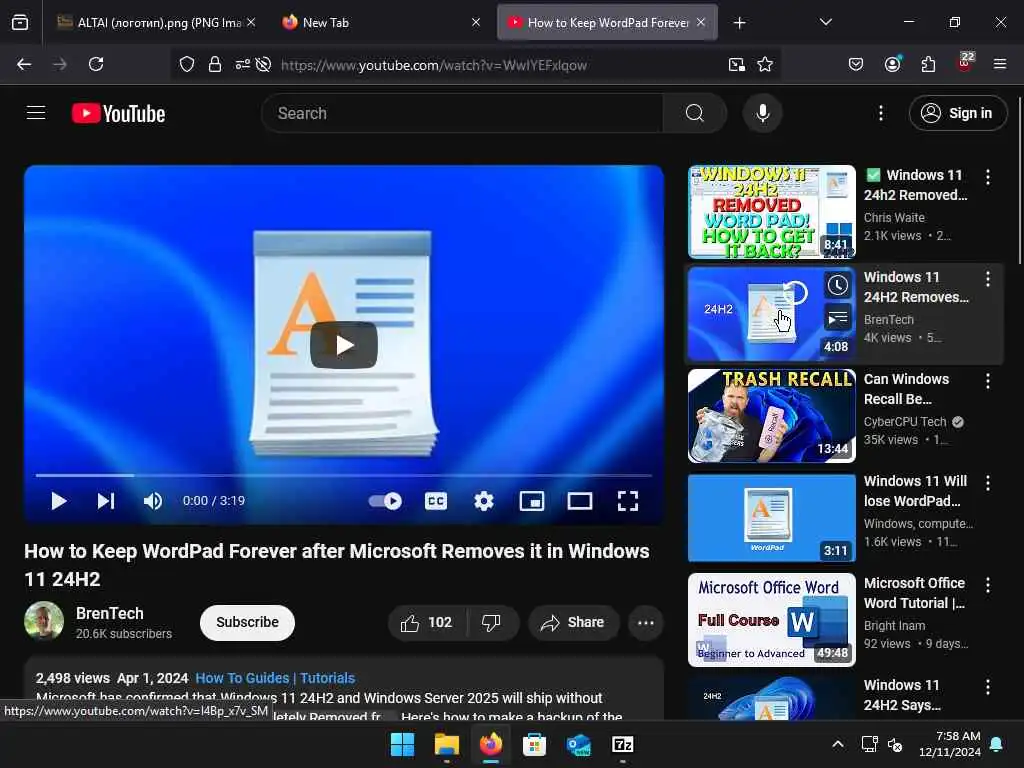Open Windows Start menu
This screenshot has width=1024, height=768.
pyautogui.click(x=402, y=744)
